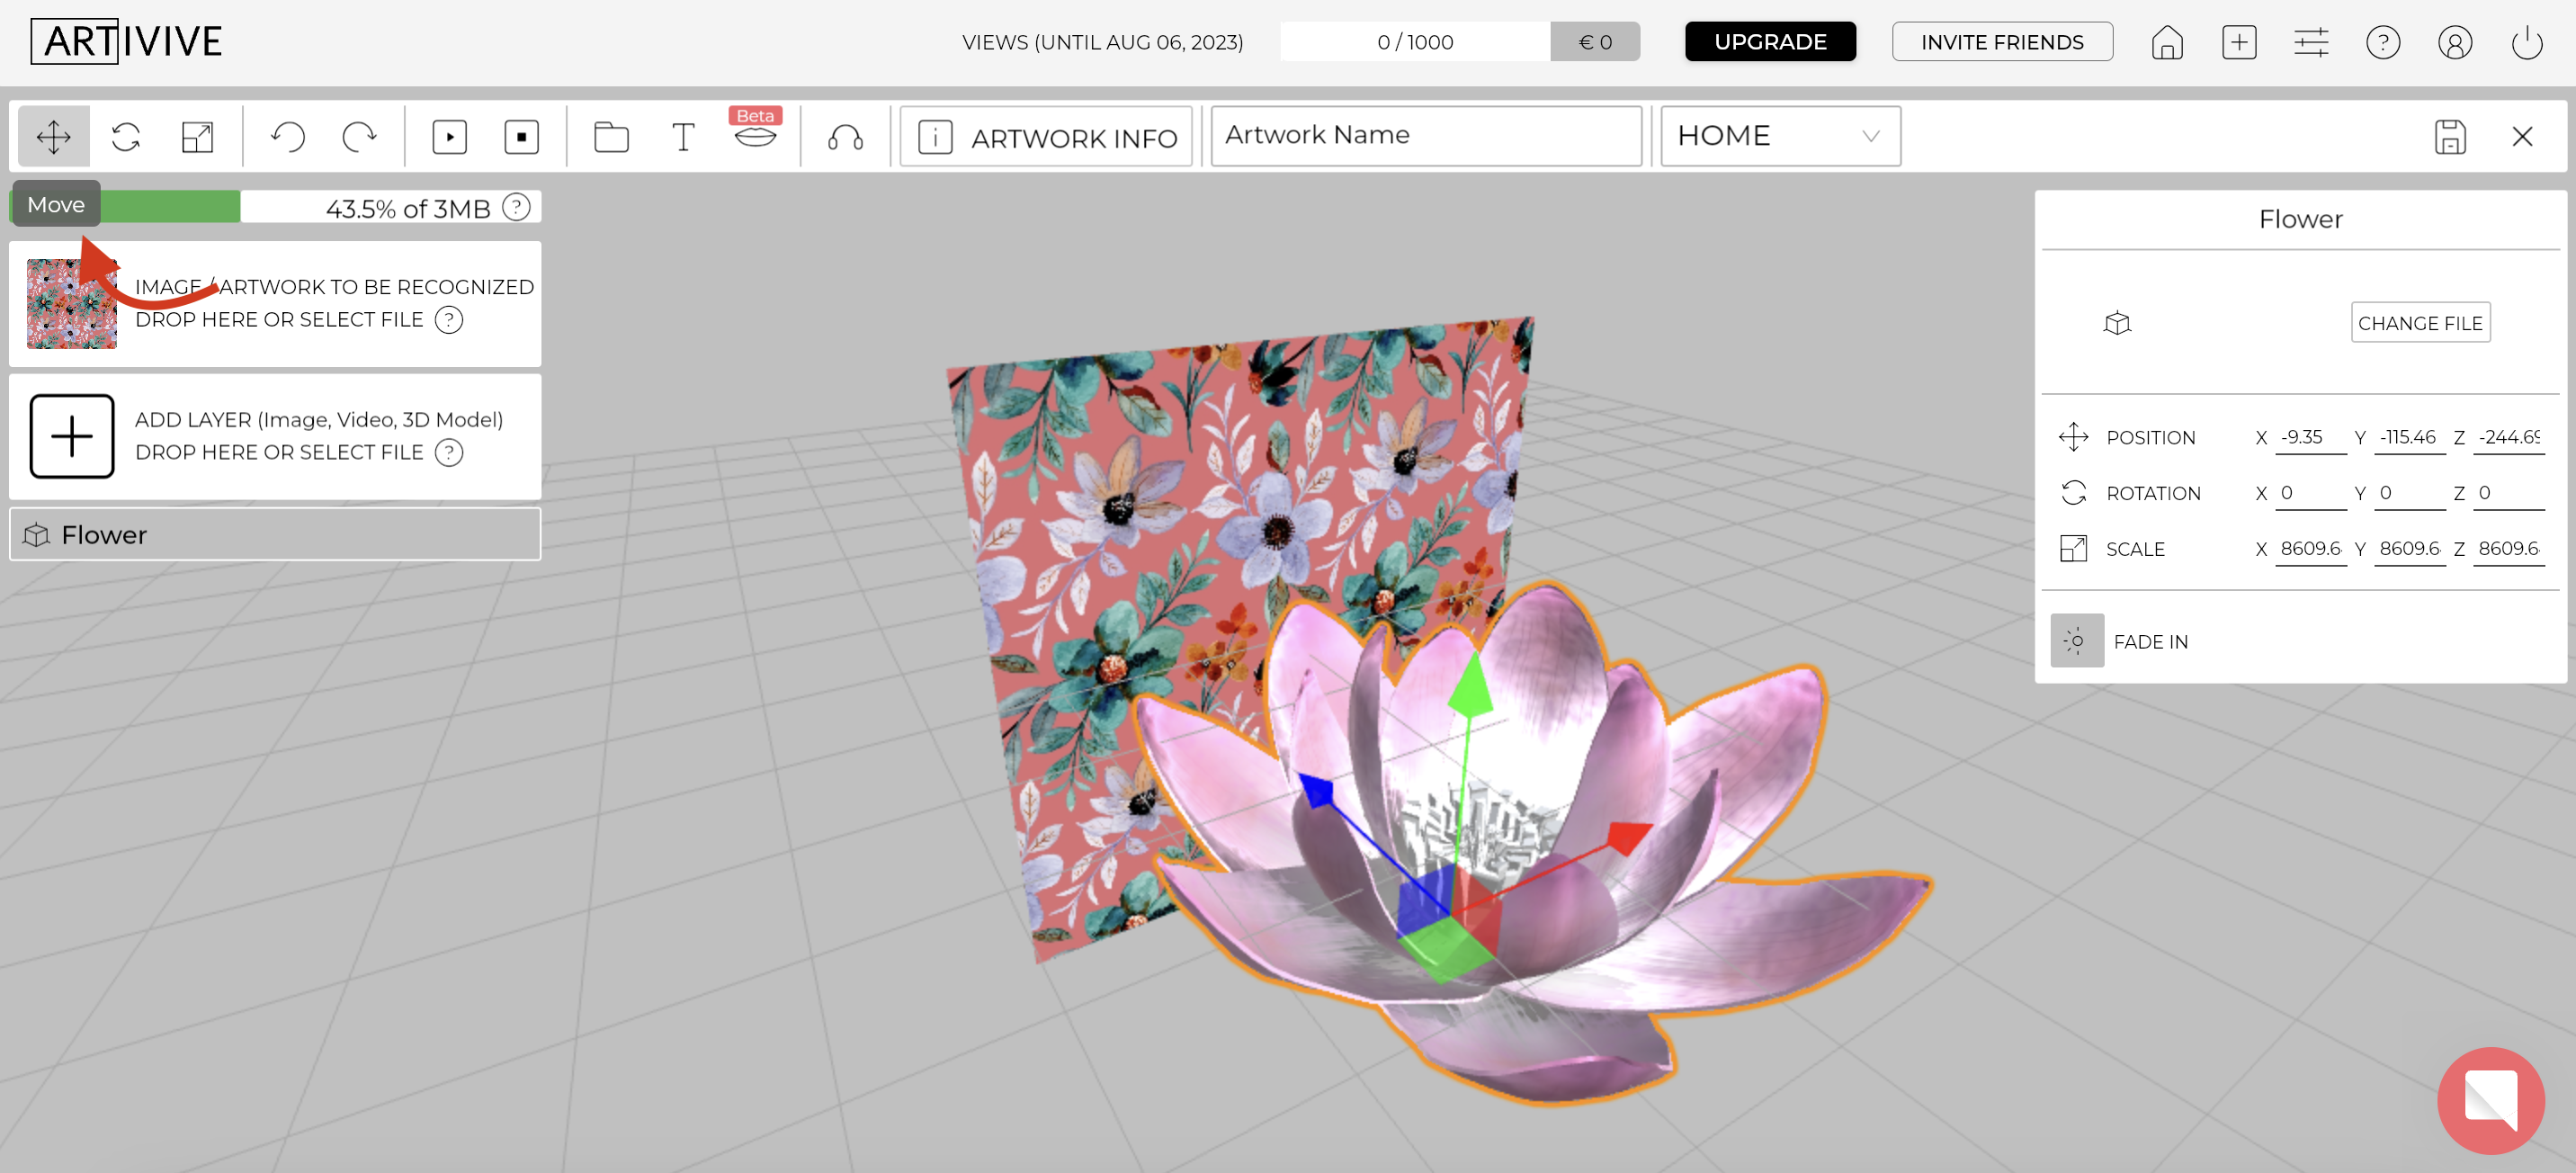Select the Scale tool

(198, 136)
